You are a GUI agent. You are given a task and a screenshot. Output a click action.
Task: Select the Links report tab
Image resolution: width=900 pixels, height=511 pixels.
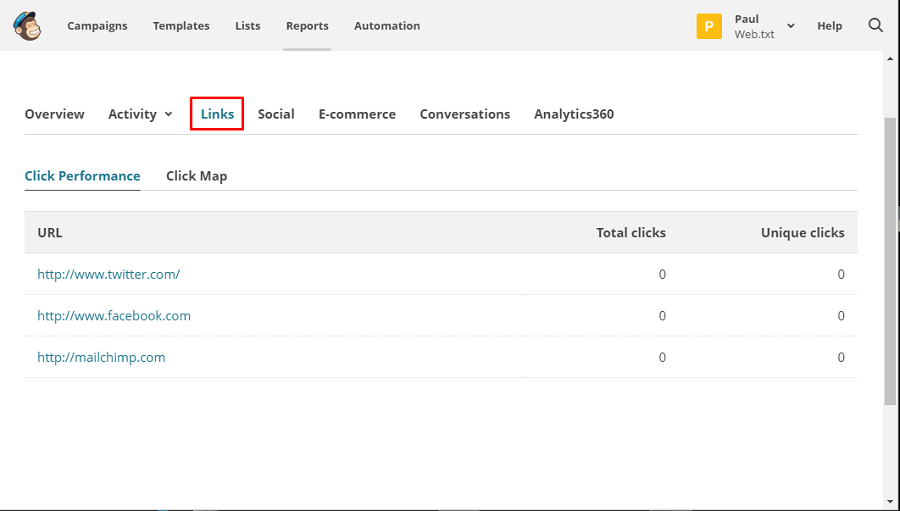[217, 114]
